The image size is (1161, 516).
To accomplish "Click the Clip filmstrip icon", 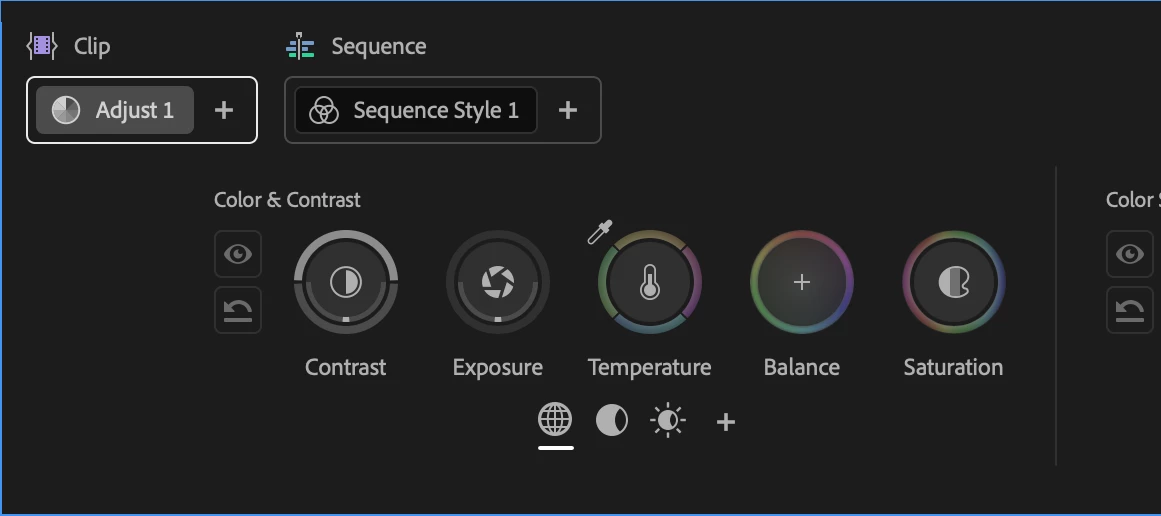I will (42, 46).
